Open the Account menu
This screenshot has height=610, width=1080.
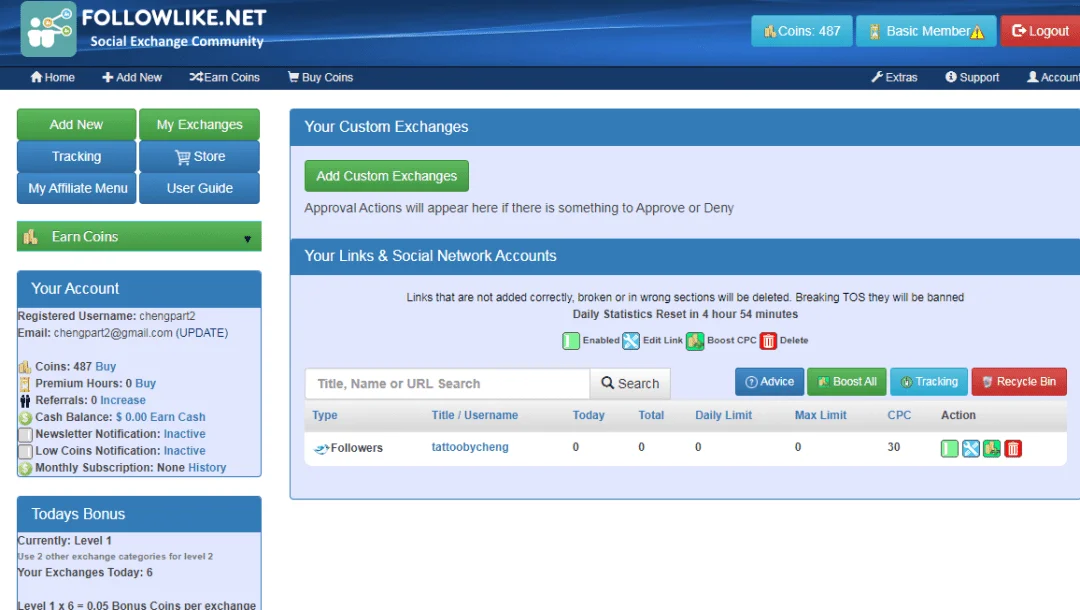(1053, 78)
